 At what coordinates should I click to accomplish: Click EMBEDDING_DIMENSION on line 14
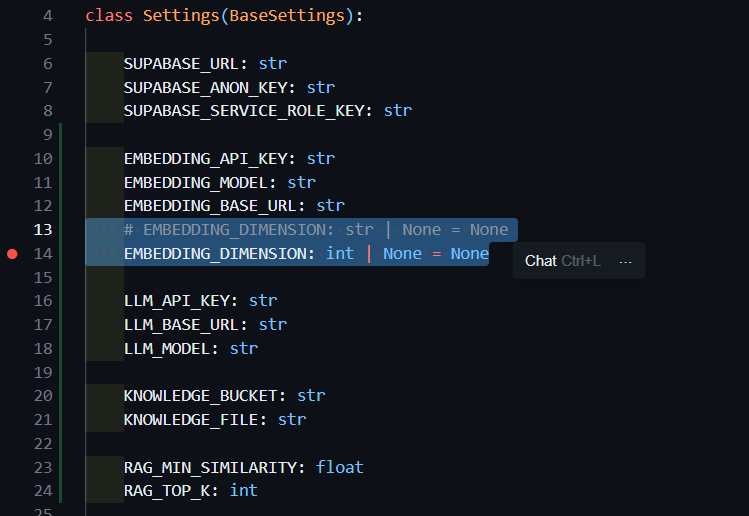coord(215,254)
